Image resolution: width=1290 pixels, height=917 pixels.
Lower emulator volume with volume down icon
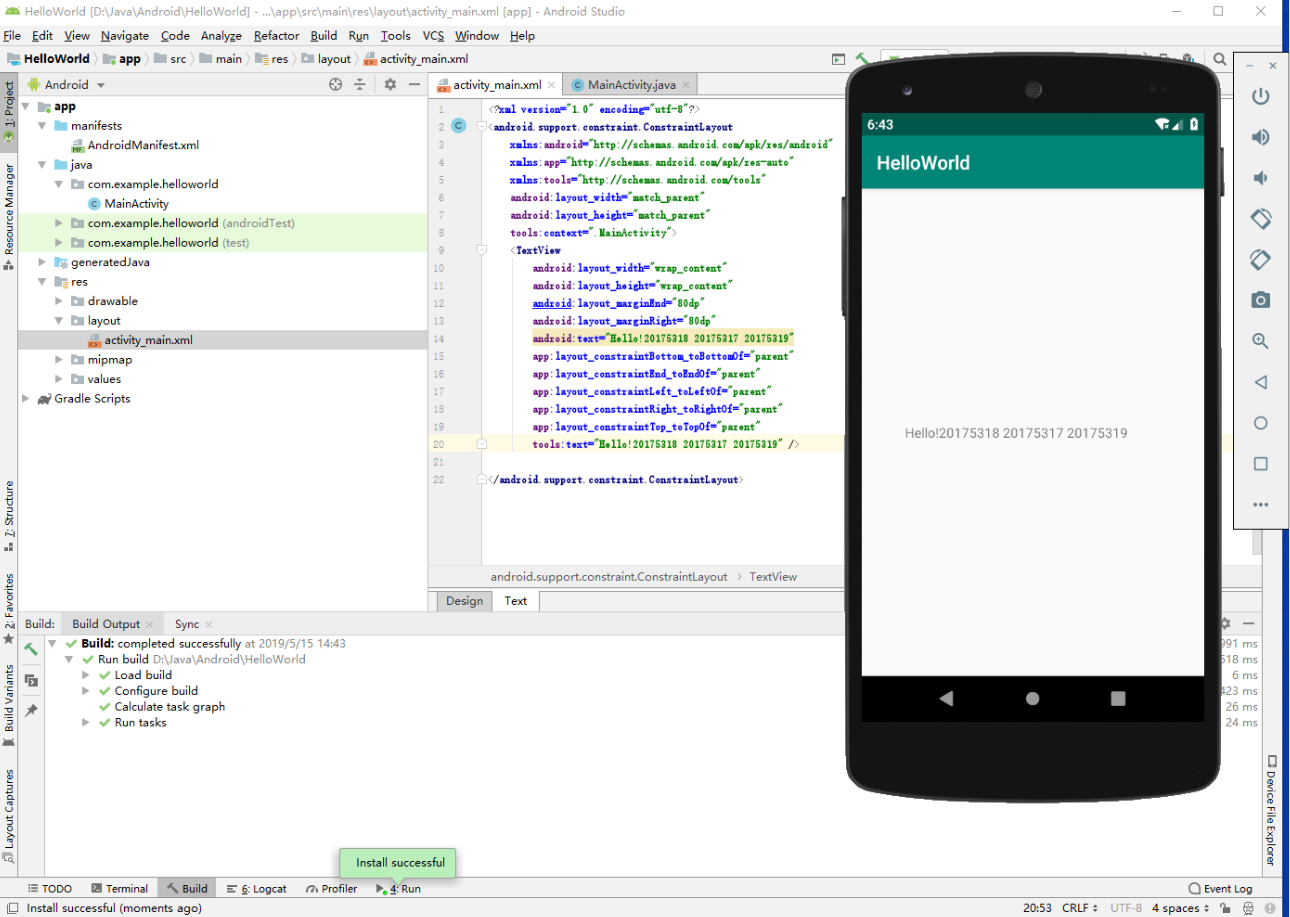tap(1260, 178)
